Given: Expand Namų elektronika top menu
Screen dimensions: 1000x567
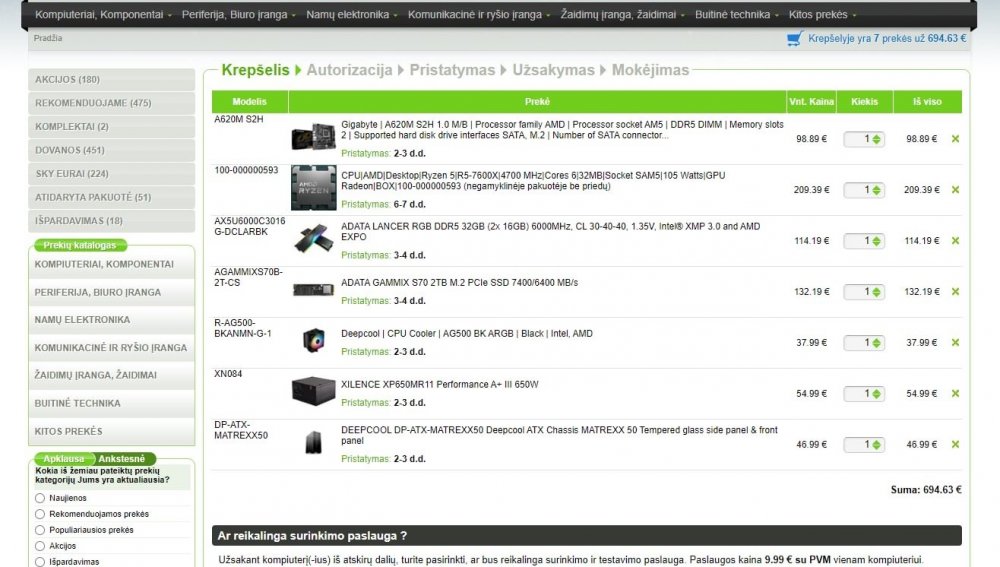Looking at the screenshot, I should coord(351,15).
